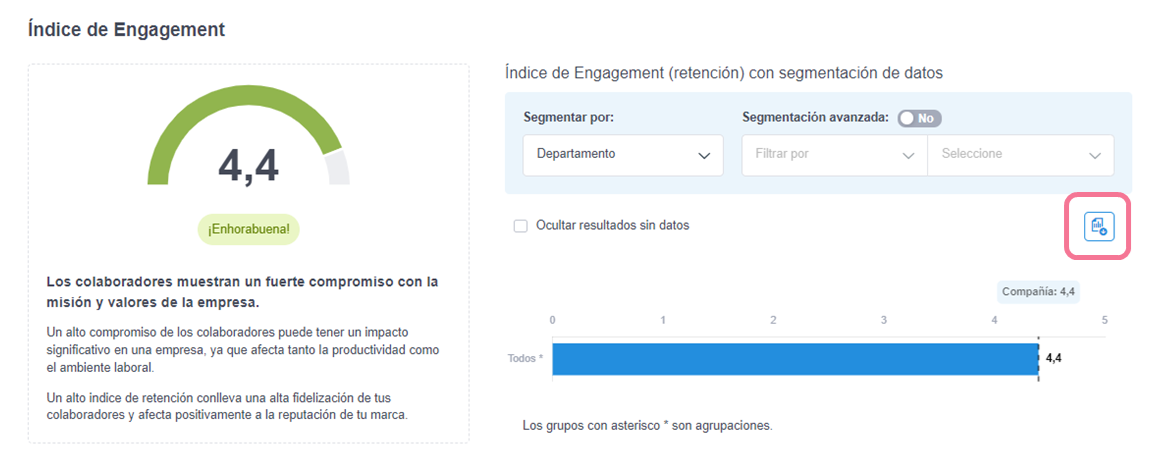Viewport: 1161px width, 450px height.
Task: Check the Ocultar resultados sin datos checkbox
Action: click(520, 226)
